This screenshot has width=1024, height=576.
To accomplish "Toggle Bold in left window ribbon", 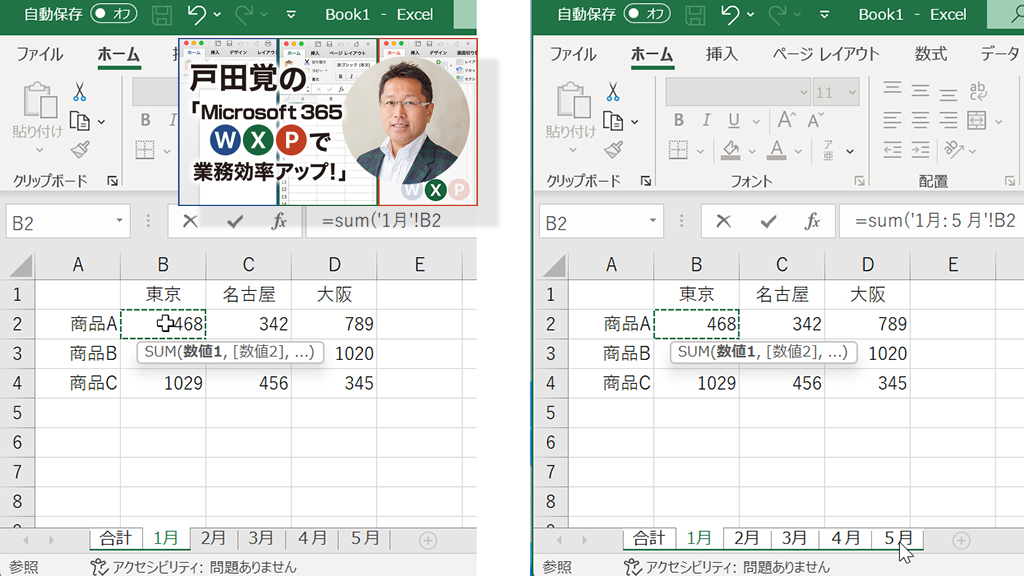I will 145,120.
